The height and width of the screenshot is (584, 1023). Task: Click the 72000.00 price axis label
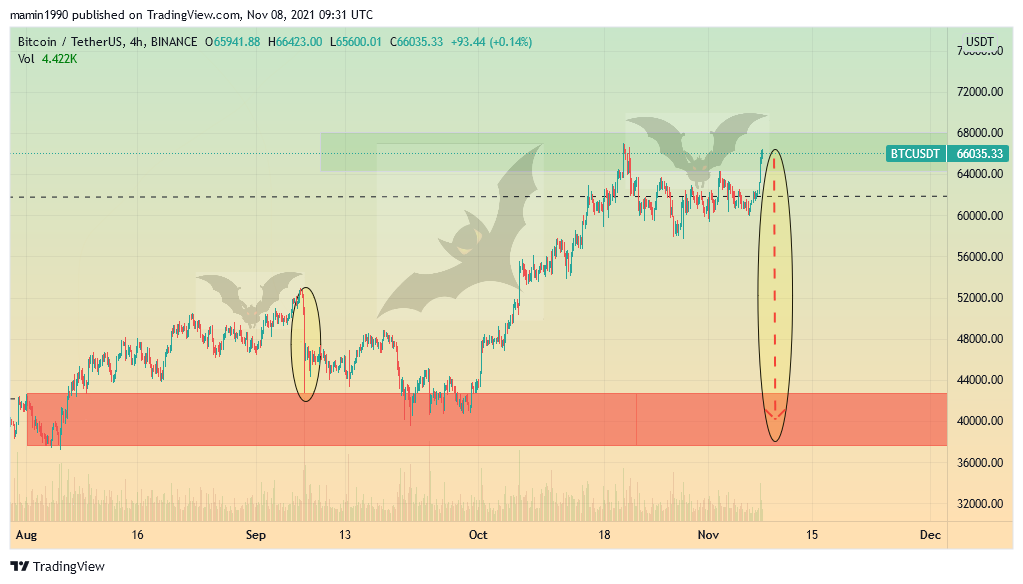979,92
